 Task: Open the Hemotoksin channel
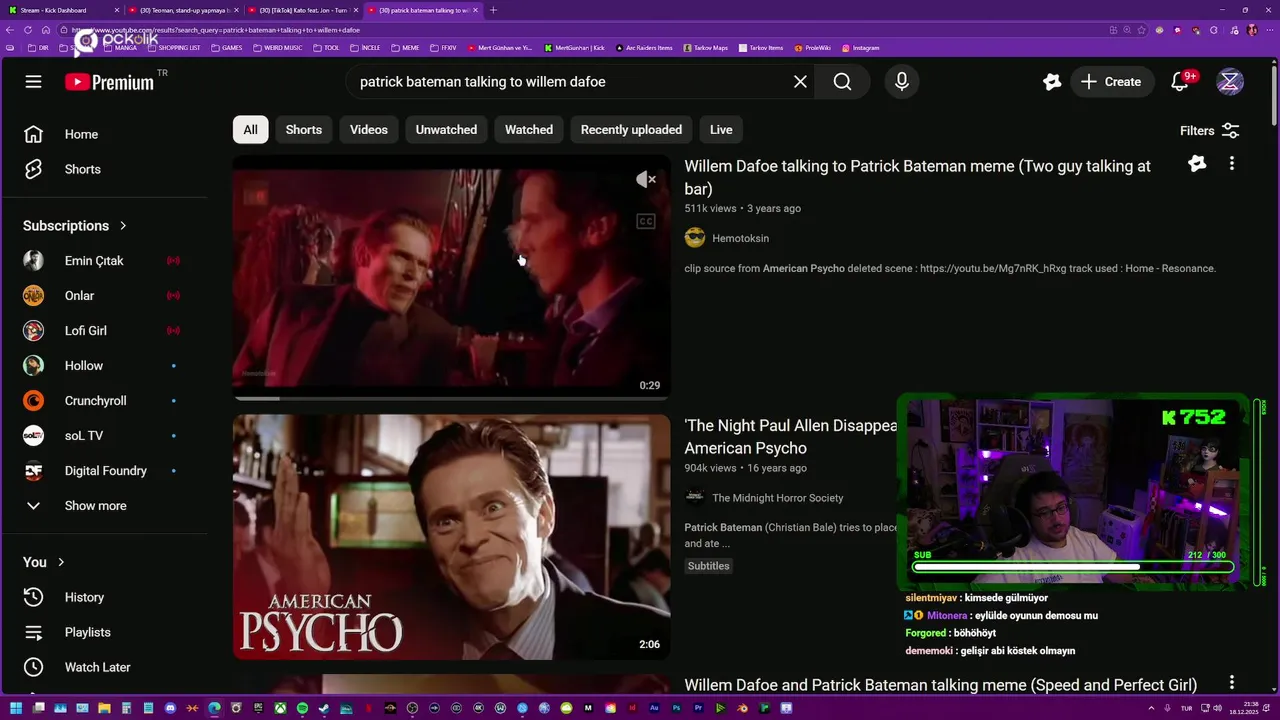pos(740,238)
